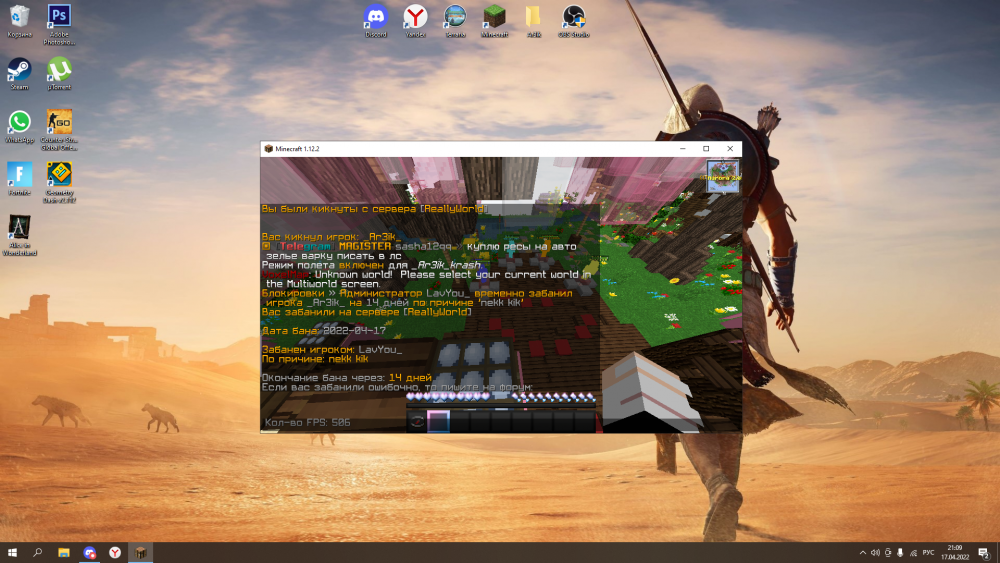1000x563 pixels.
Task: Switch the input language РУС indicator
Action: tap(929, 553)
